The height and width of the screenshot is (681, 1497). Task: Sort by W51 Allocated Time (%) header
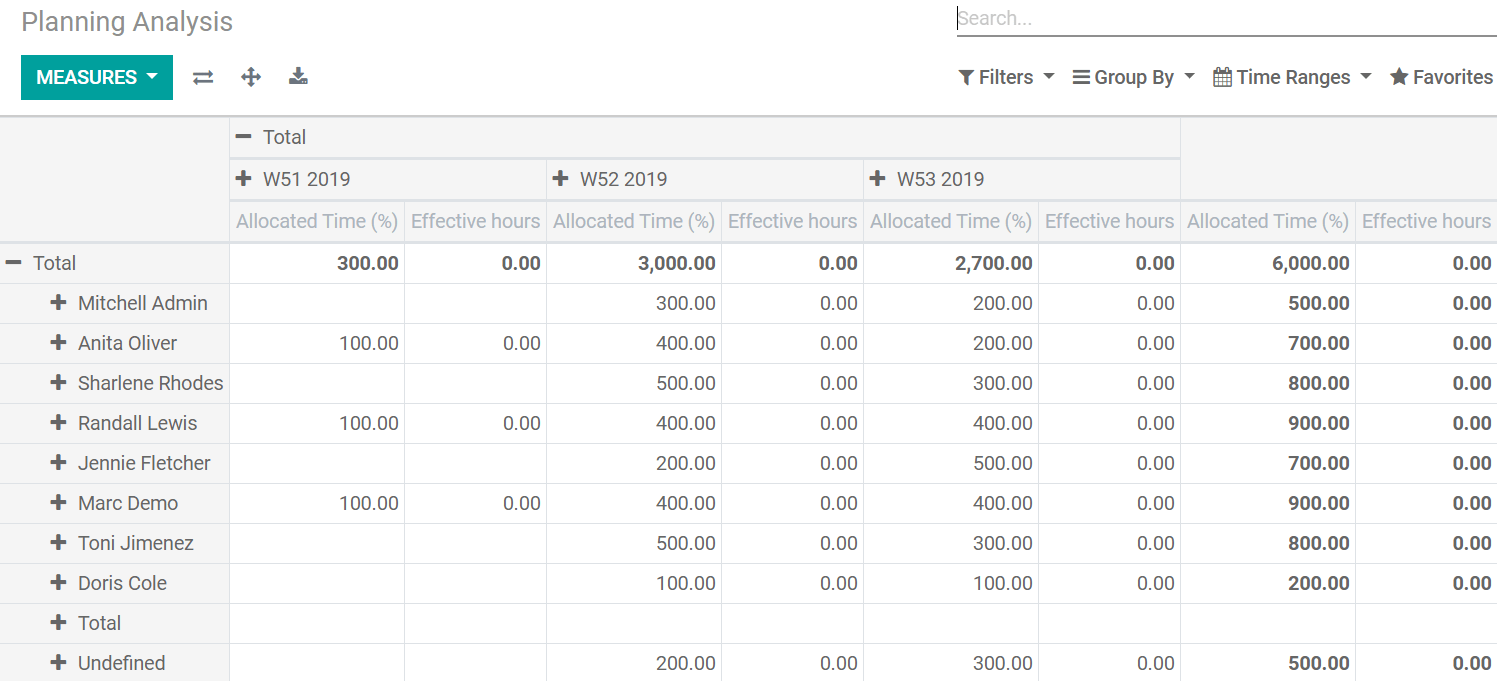[x=317, y=222]
